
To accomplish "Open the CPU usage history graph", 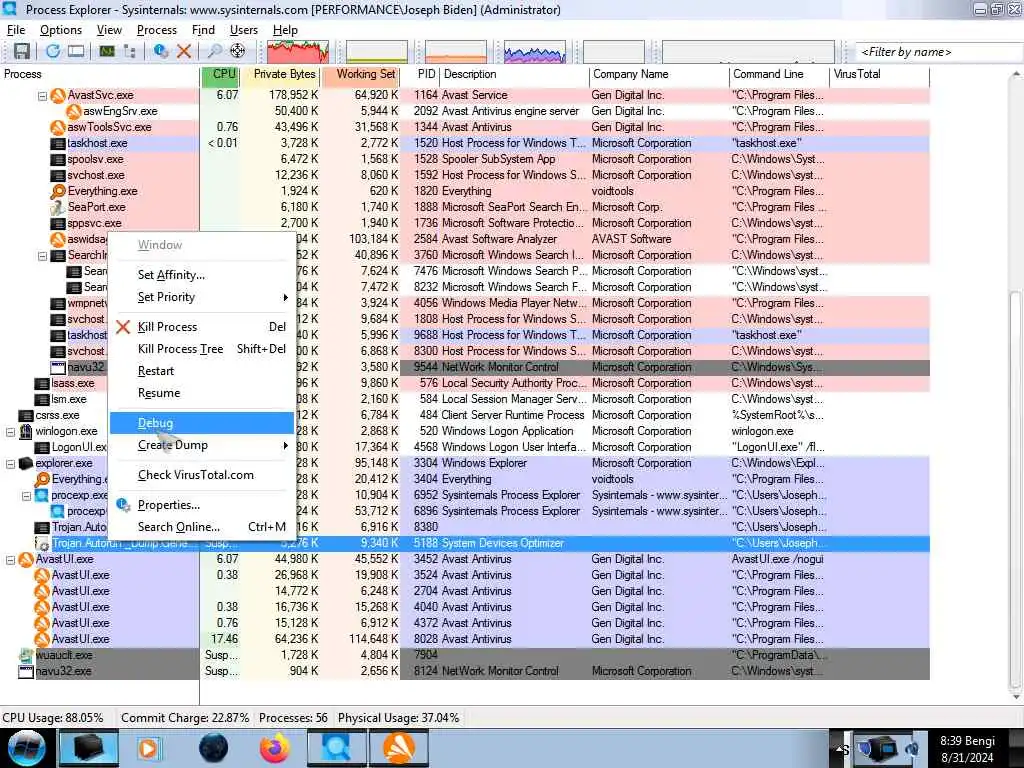I will pos(298,52).
